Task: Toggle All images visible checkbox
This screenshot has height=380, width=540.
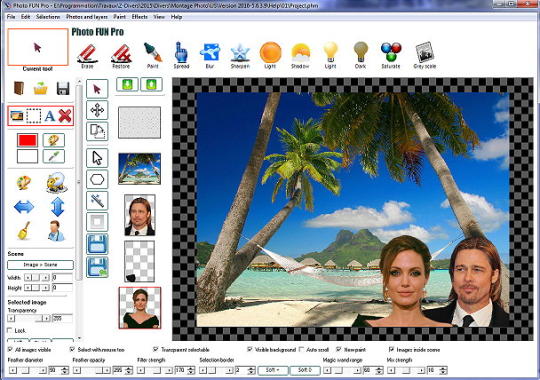Action: pos(10,349)
